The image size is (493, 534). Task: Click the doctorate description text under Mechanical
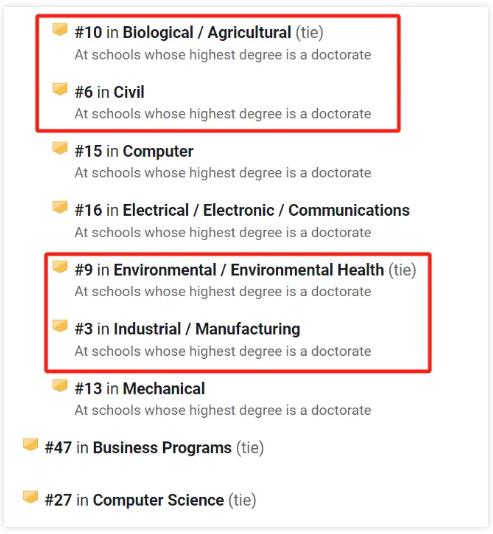point(223,410)
